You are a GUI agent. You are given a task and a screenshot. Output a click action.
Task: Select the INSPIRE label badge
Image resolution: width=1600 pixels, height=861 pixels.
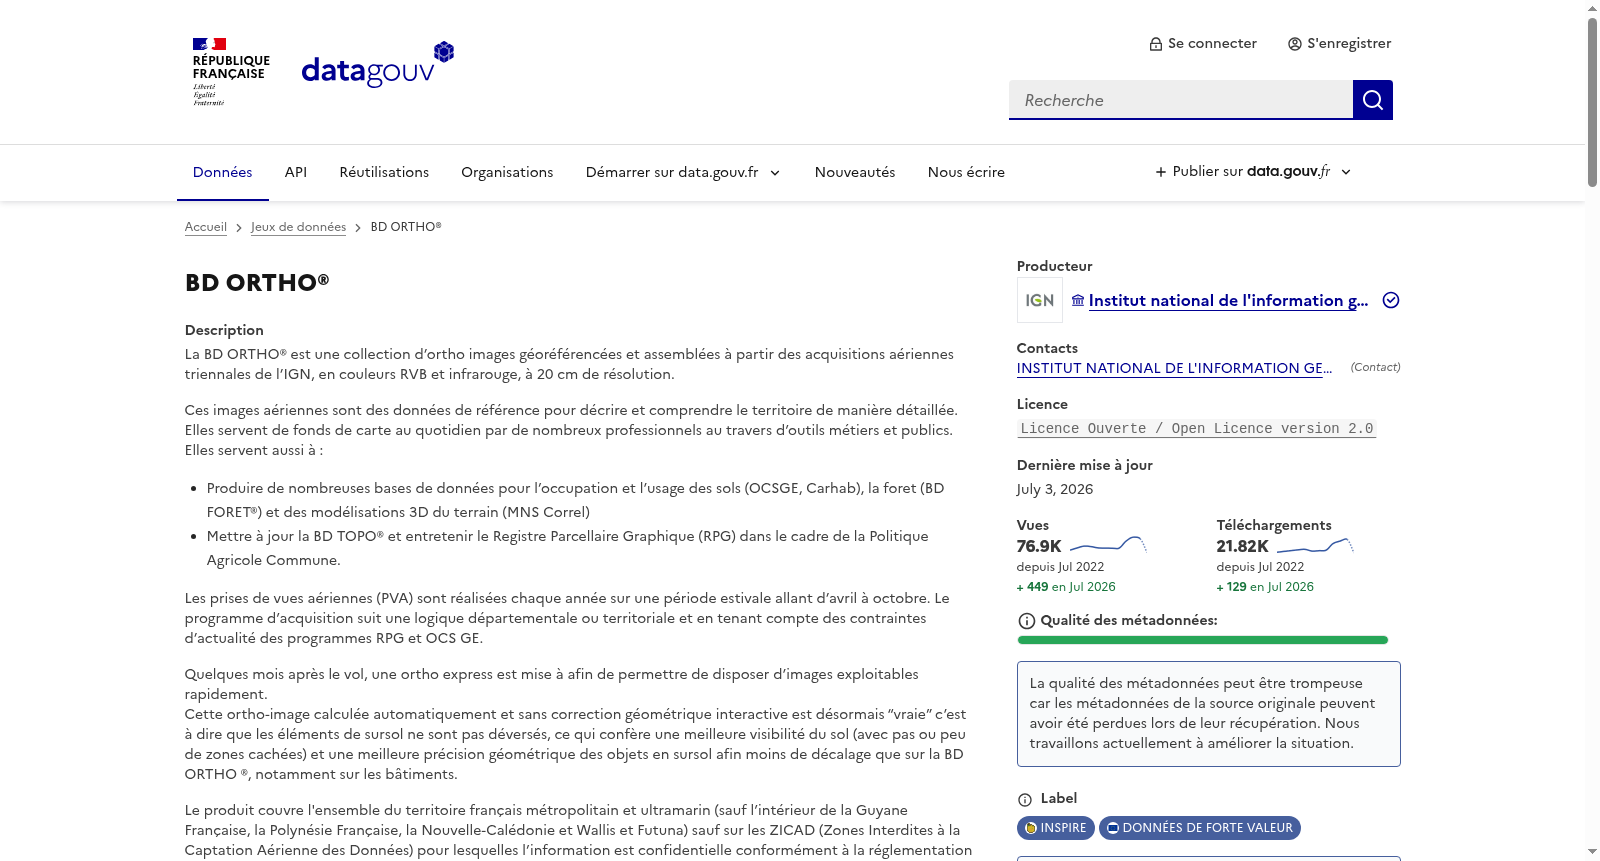pos(1055,828)
